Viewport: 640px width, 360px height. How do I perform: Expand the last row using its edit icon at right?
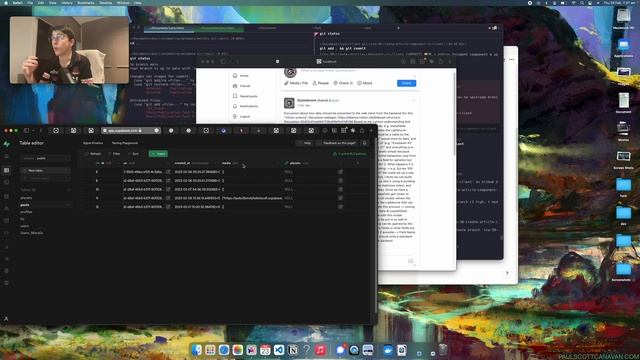tap(340, 207)
